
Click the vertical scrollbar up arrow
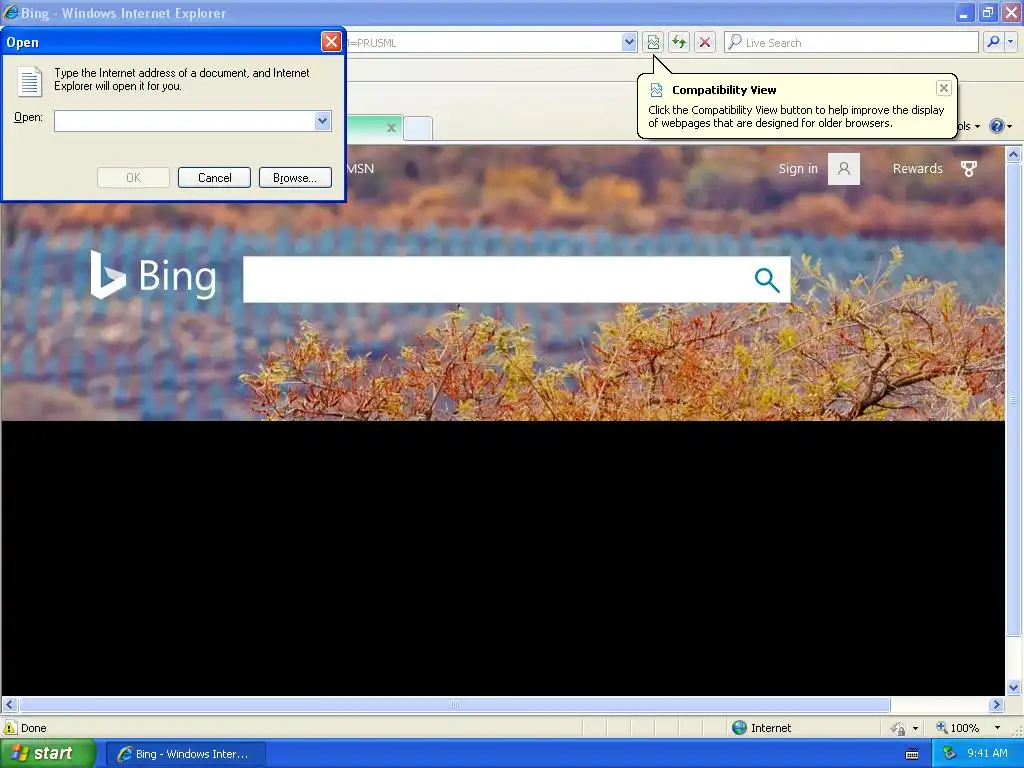coord(1014,155)
